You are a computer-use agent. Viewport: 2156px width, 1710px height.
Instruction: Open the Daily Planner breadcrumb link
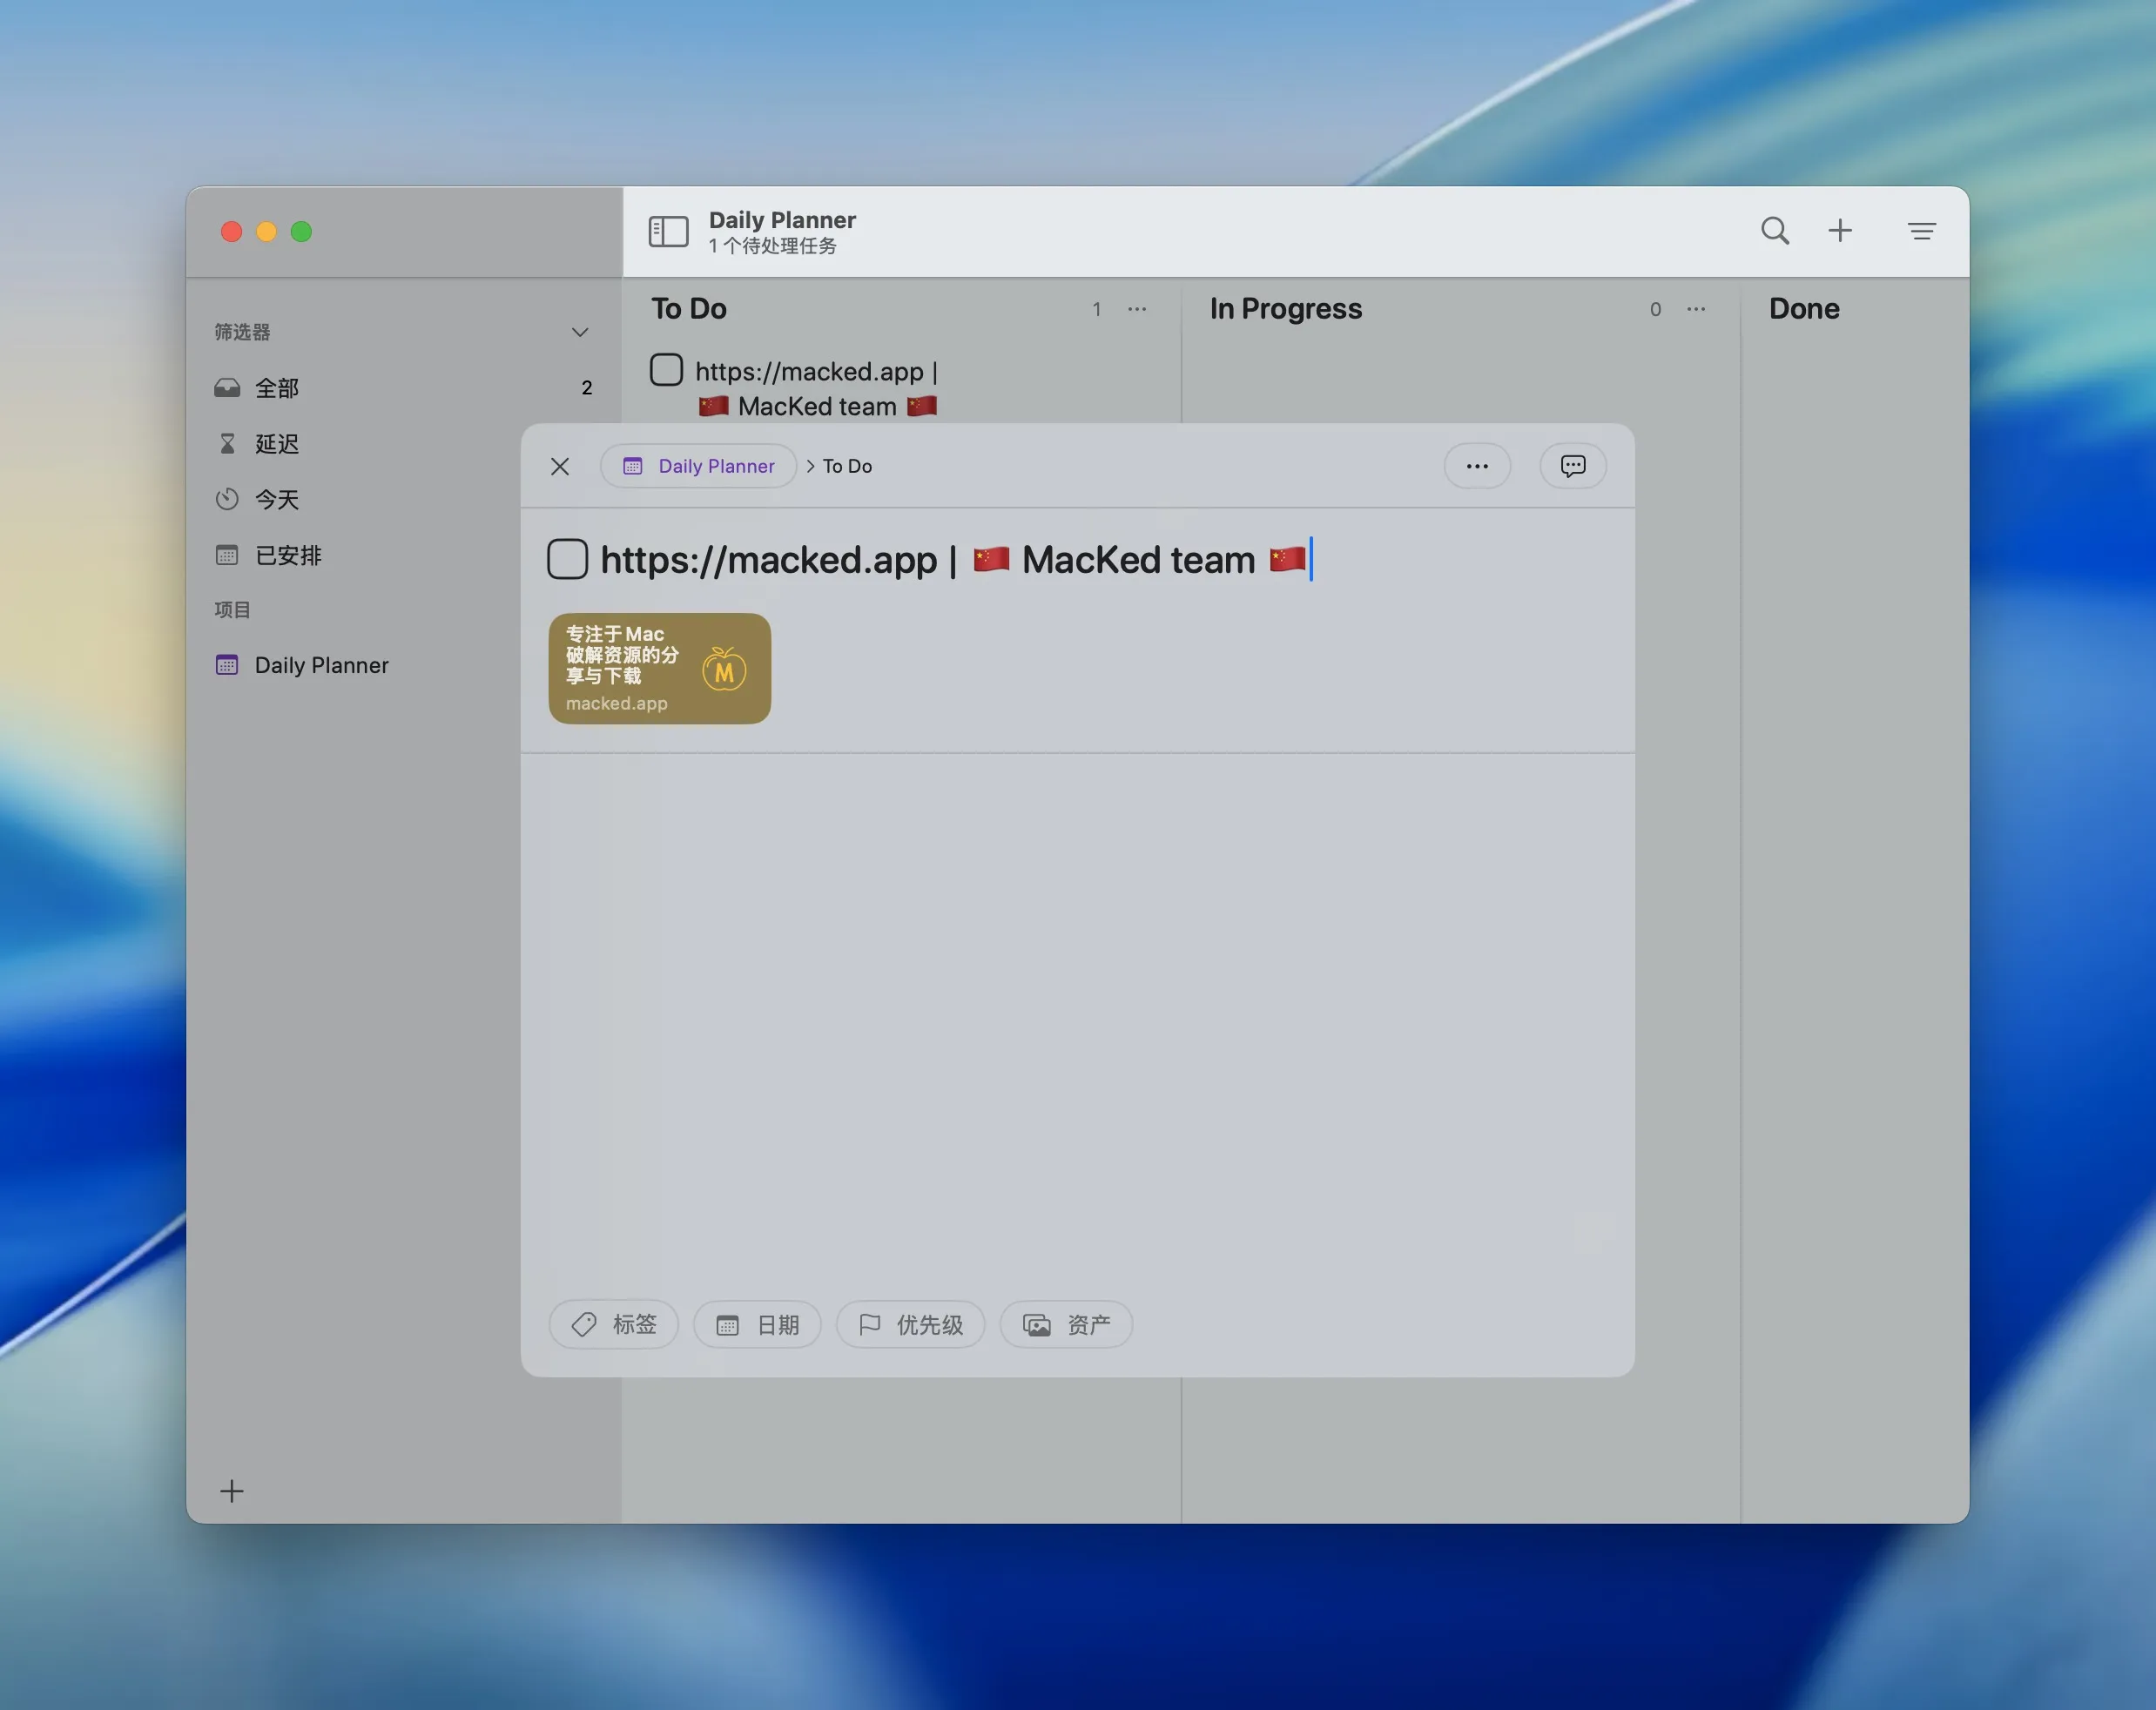[x=698, y=465]
